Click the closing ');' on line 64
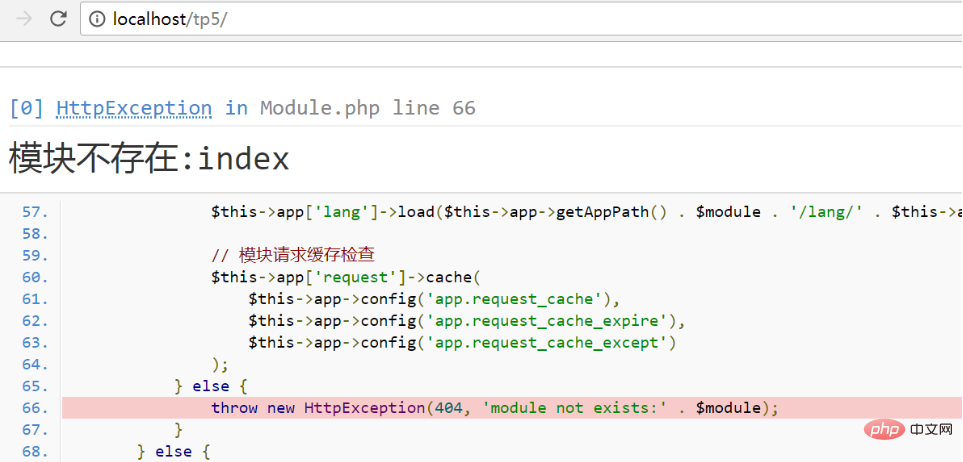The image size is (963, 462). tap(220, 365)
